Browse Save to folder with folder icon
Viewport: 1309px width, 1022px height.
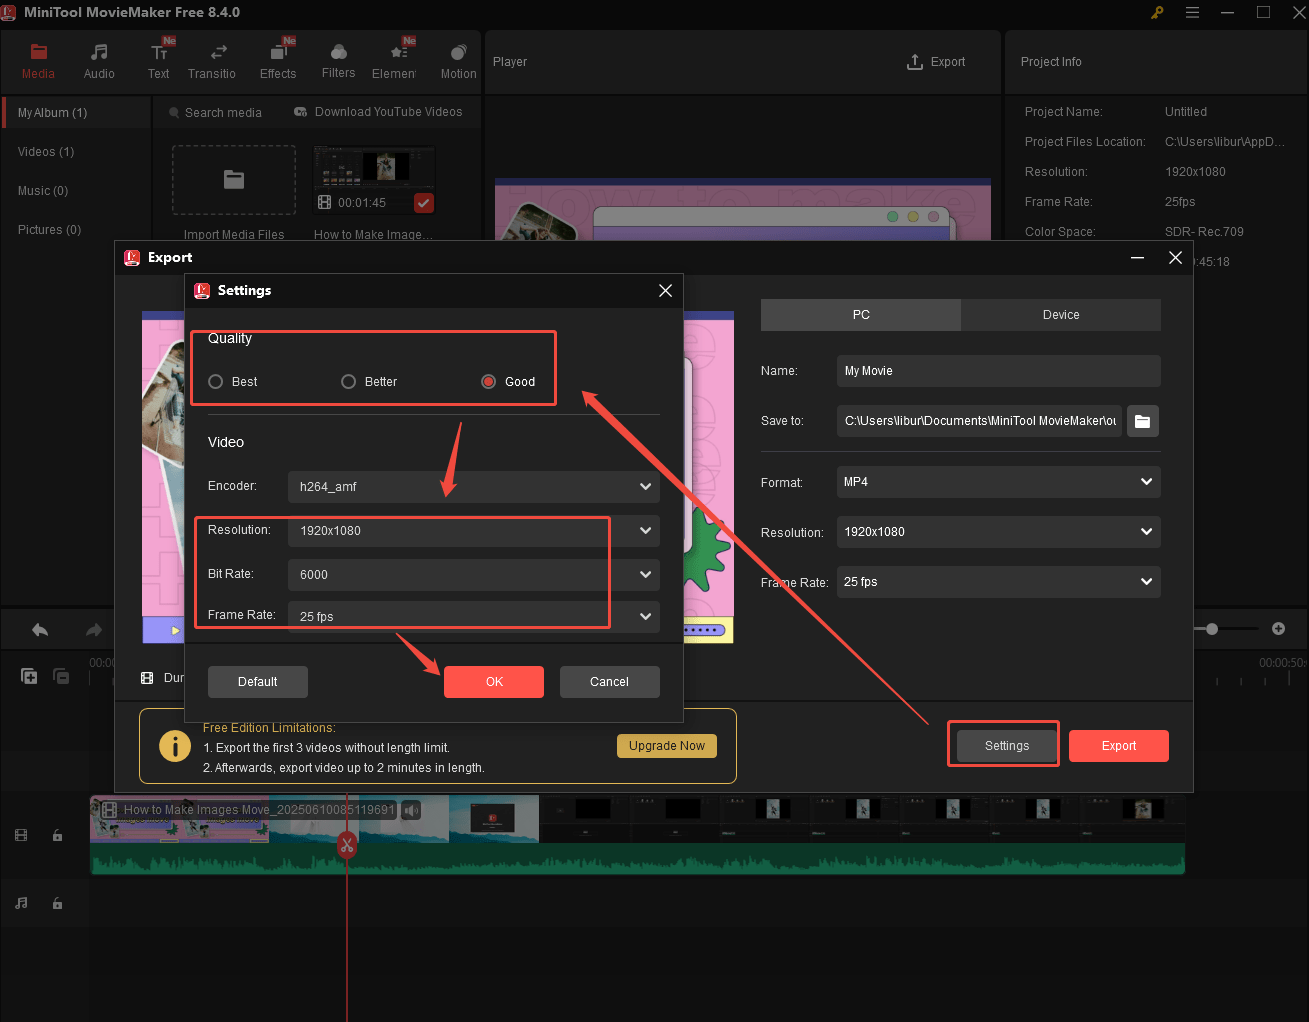pyautogui.click(x=1142, y=421)
